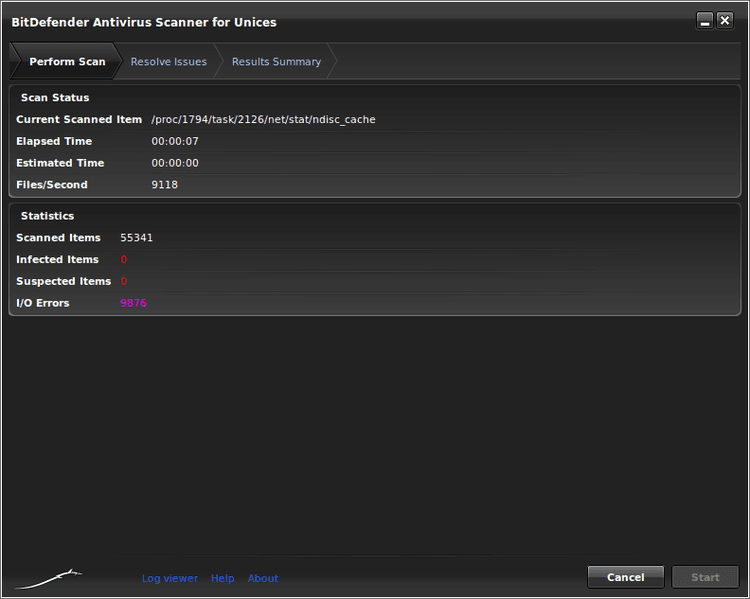Click the Files/Second value 9118

point(164,185)
